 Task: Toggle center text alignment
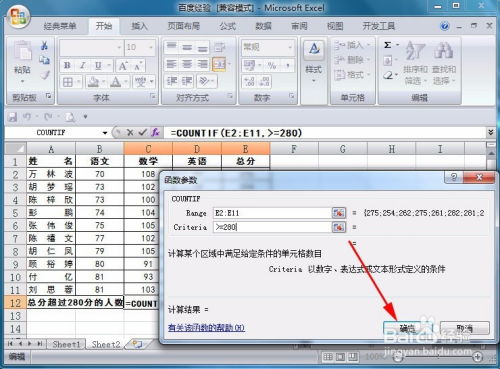(187, 64)
